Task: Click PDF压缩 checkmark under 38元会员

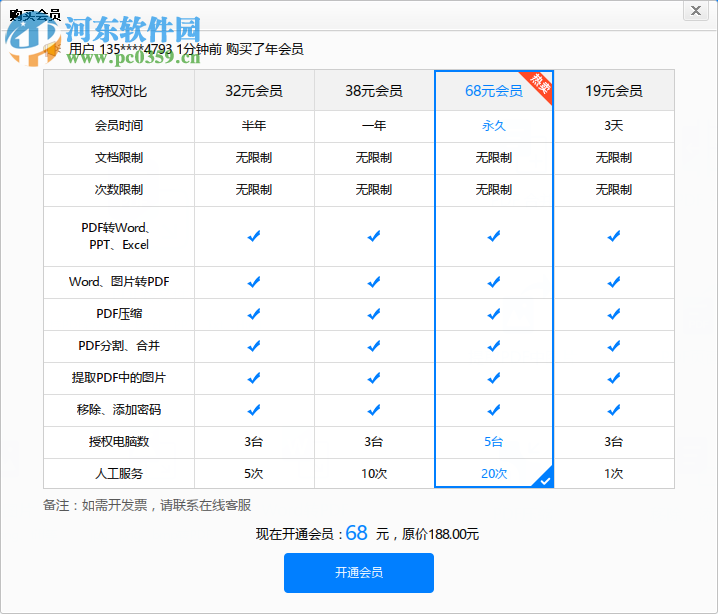Action: click(x=374, y=314)
